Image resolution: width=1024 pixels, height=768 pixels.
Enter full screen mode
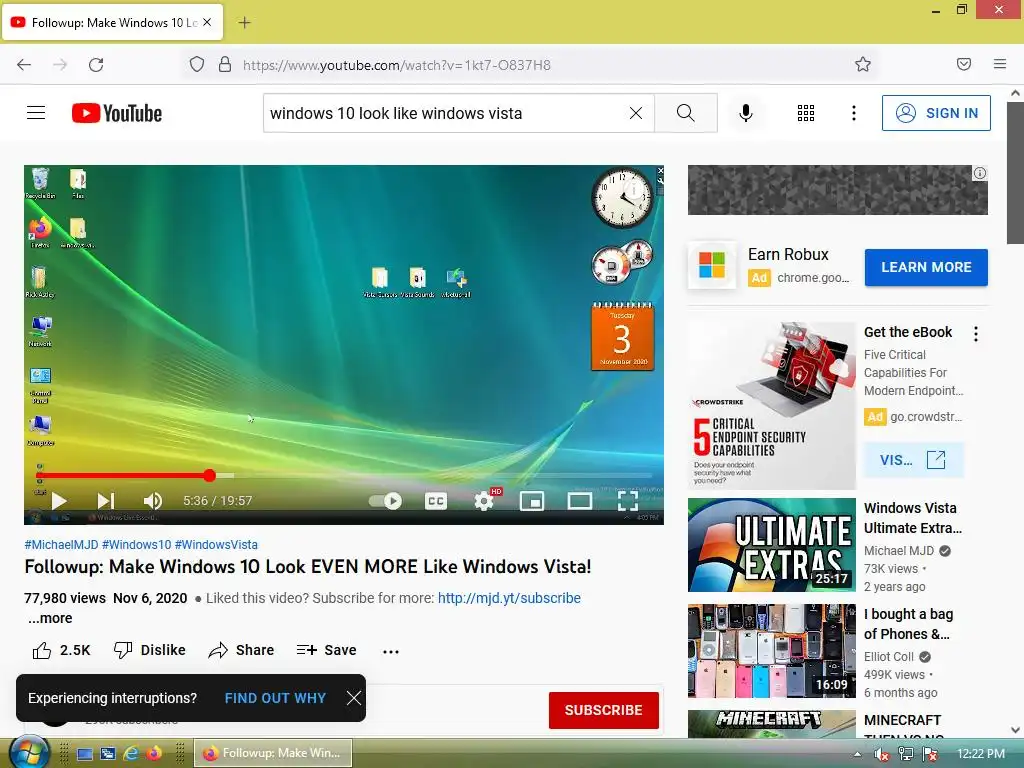coord(628,501)
